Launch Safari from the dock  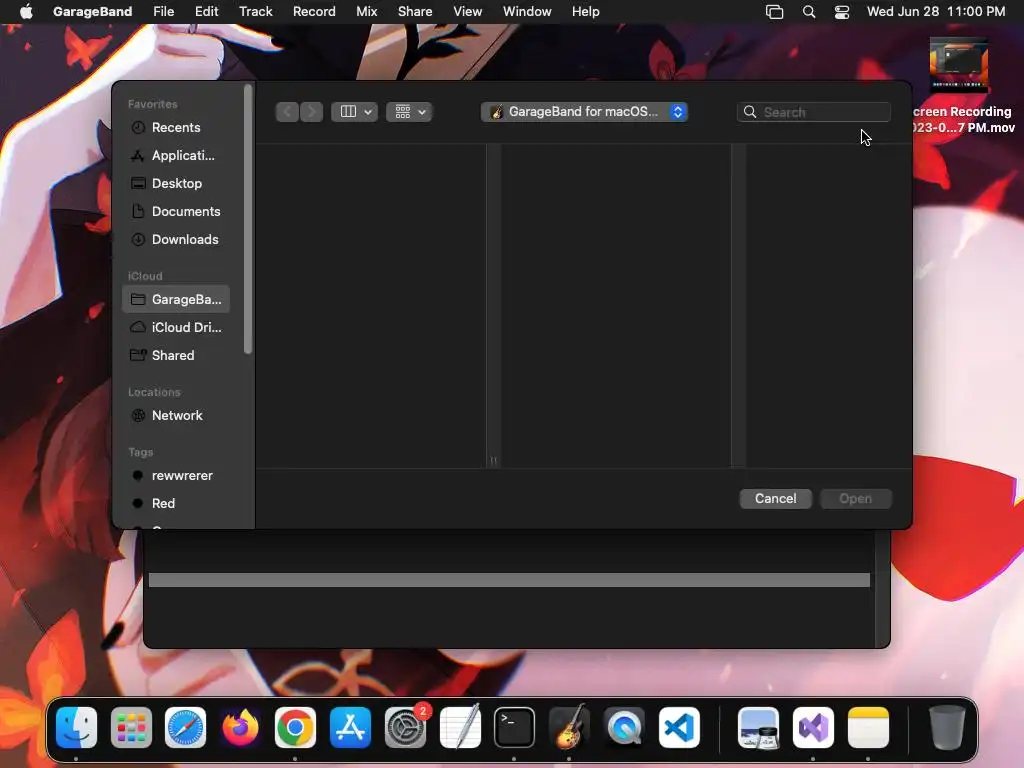pyautogui.click(x=185, y=728)
